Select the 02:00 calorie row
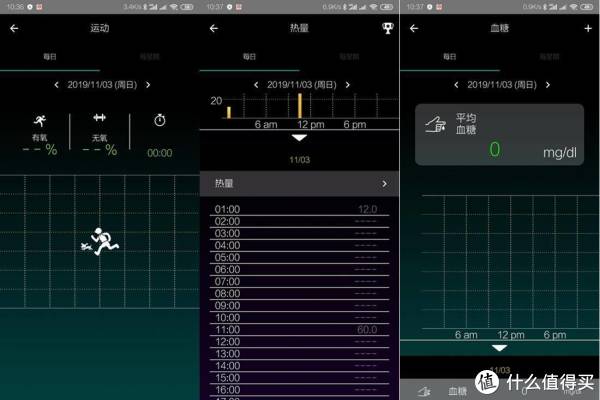 (x=299, y=221)
